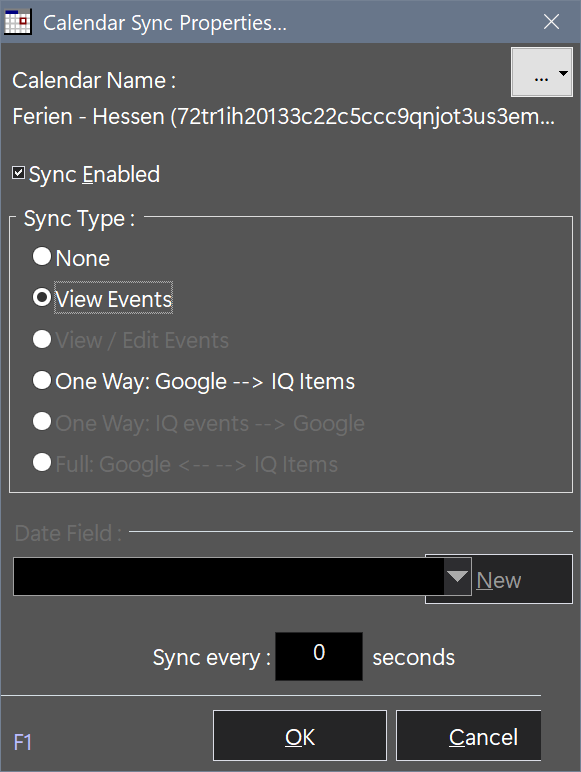The width and height of the screenshot is (581, 772).
Task: Select the View Events radio button
Action: (42, 297)
